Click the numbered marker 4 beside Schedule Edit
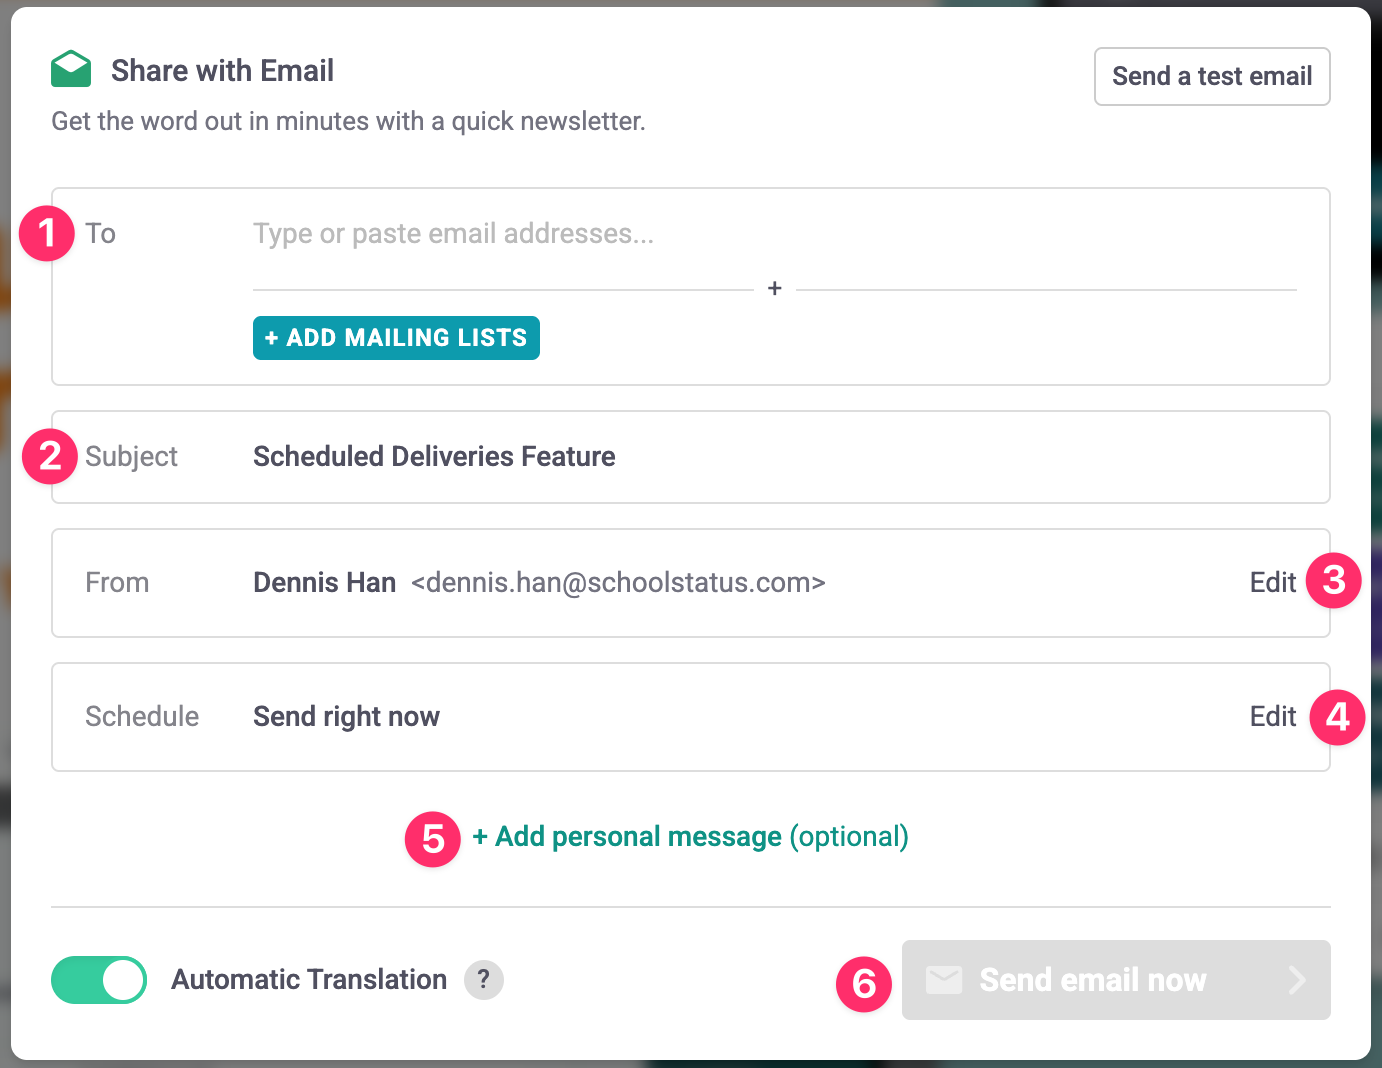Viewport: 1382px width, 1068px height. tap(1337, 717)
